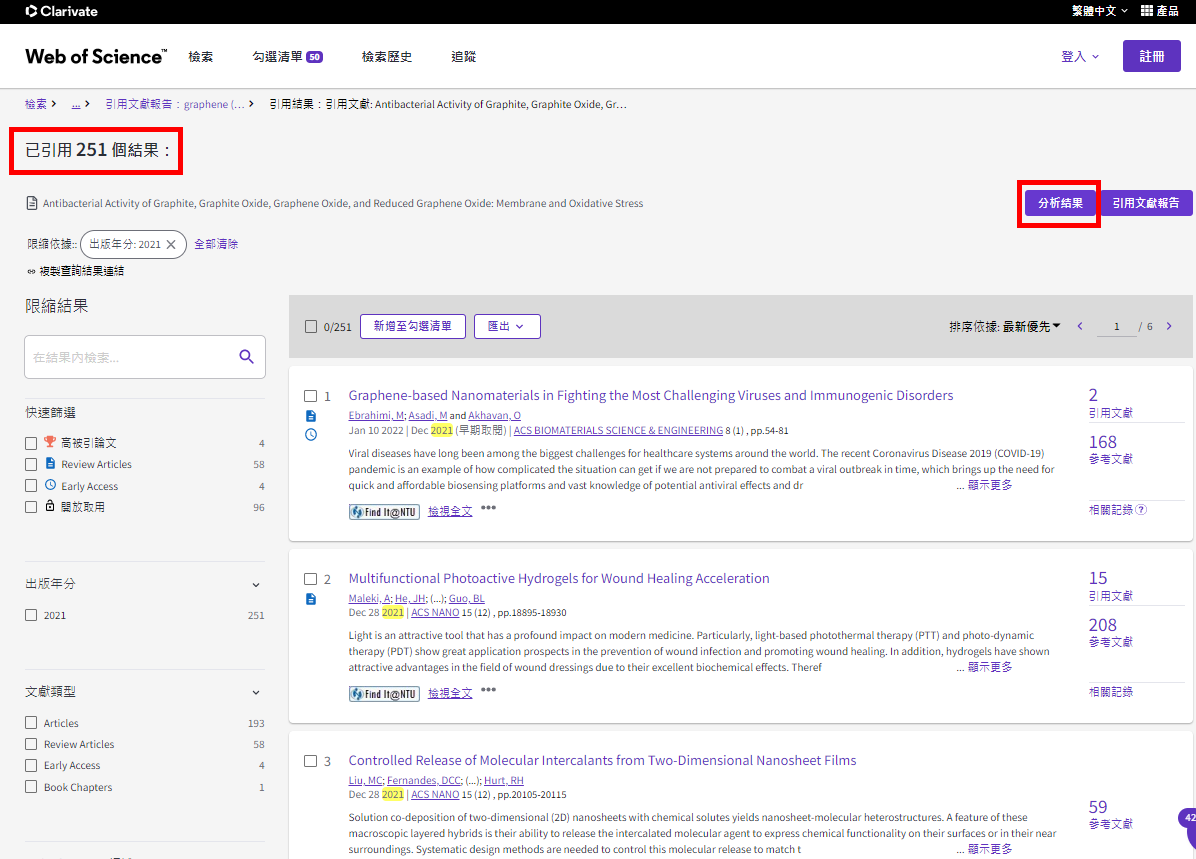Go to next results page arrow
1196x859 pixels.
point(1169,327)
